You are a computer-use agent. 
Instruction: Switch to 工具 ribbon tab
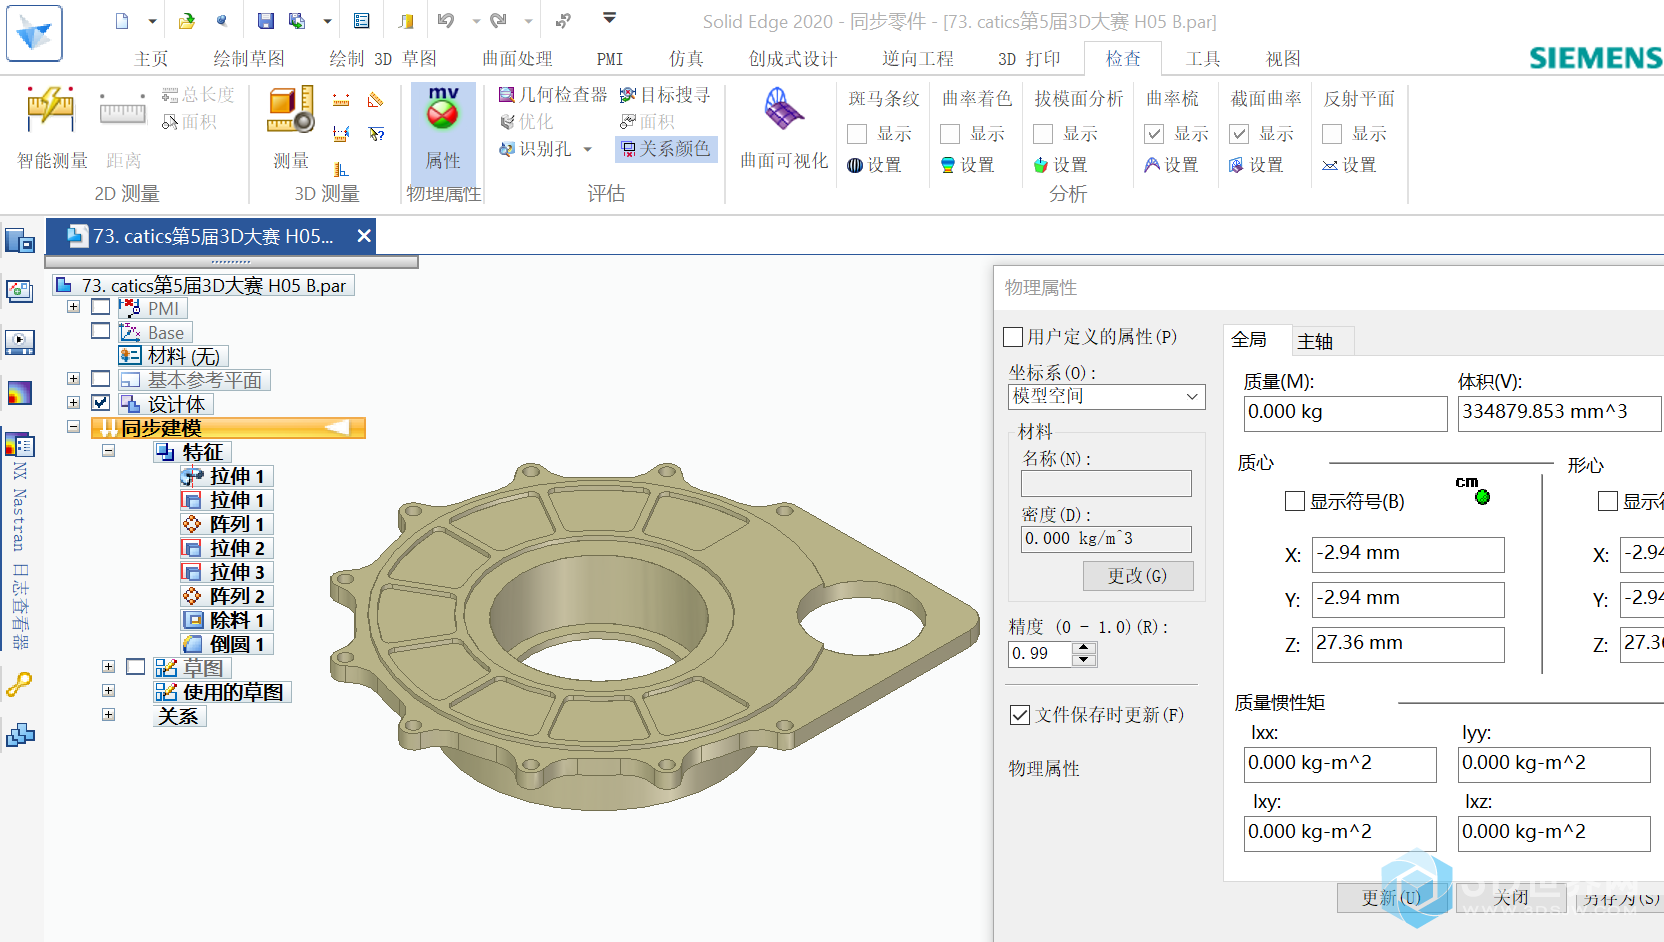(x=1203, y=59)
